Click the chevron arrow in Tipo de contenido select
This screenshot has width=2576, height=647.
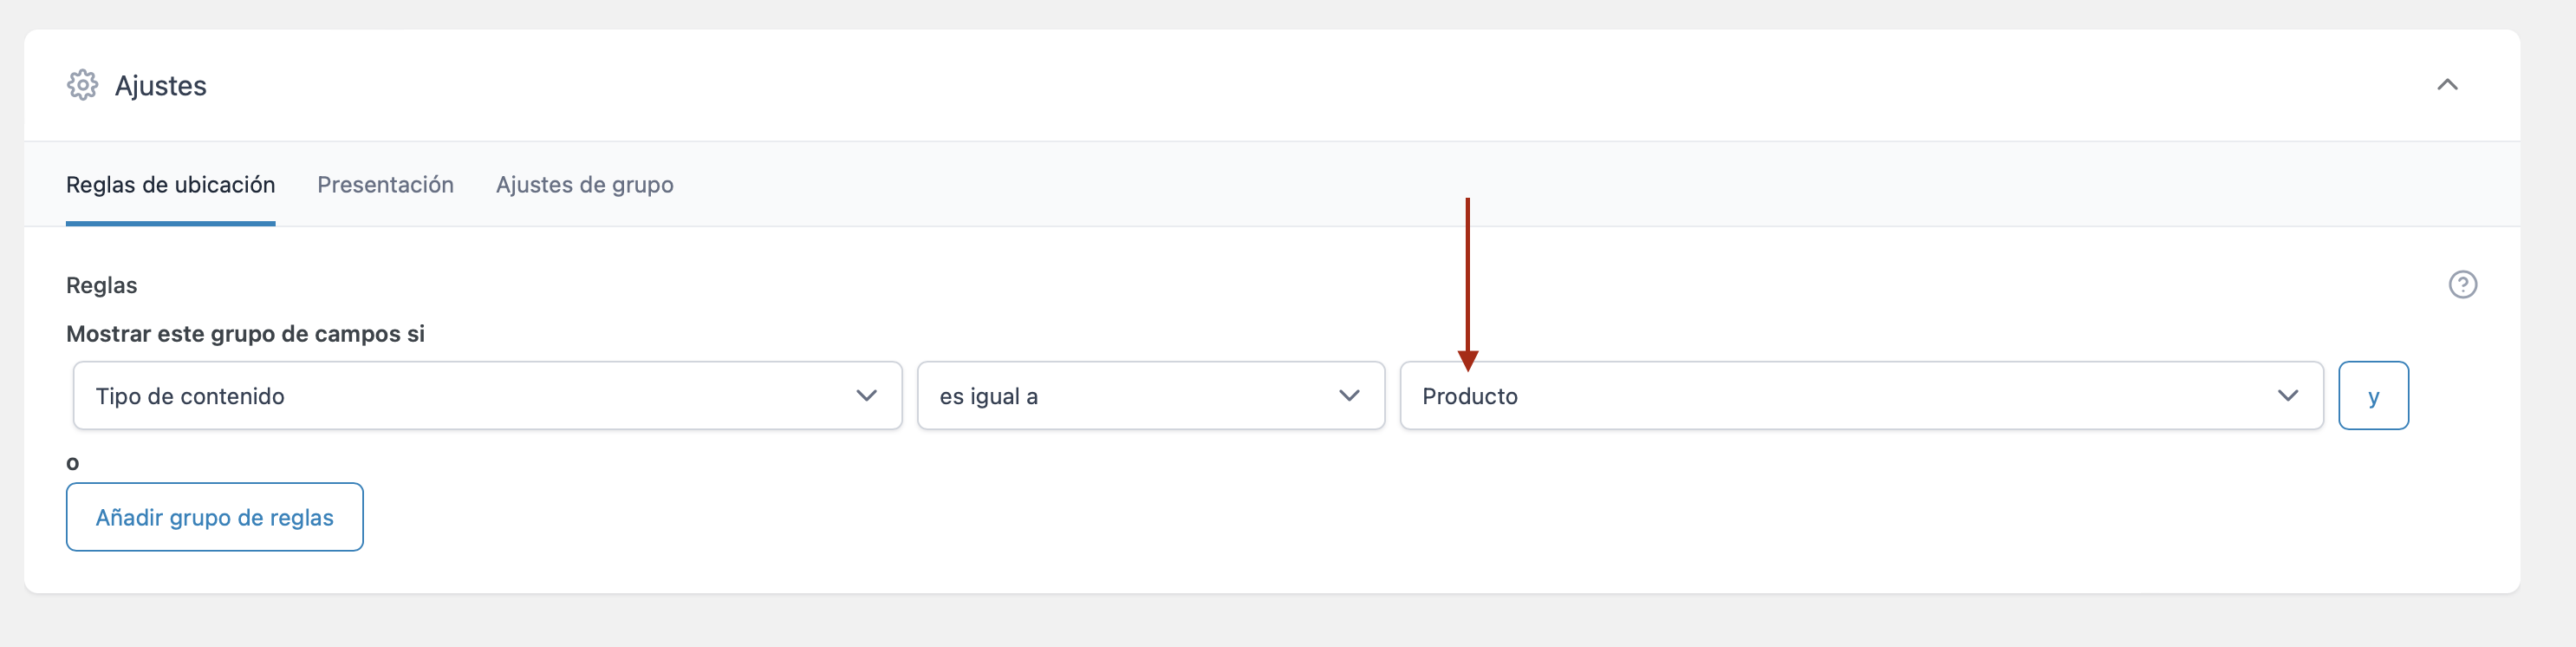[866, 396]
